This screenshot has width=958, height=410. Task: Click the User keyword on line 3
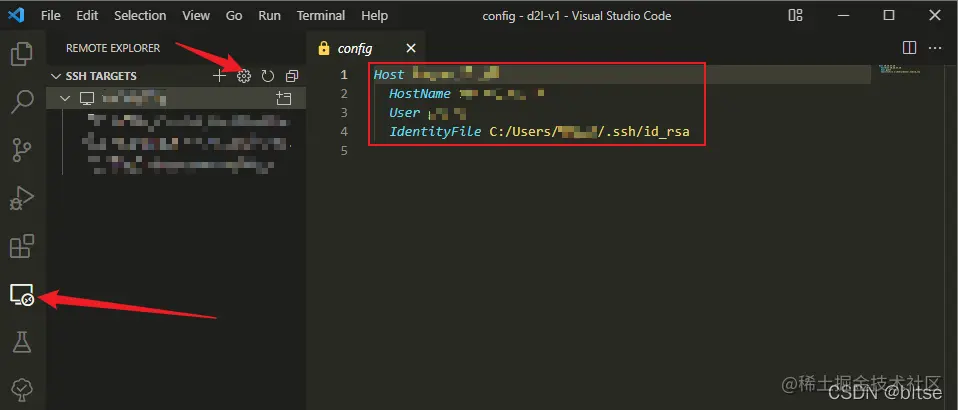404,112
